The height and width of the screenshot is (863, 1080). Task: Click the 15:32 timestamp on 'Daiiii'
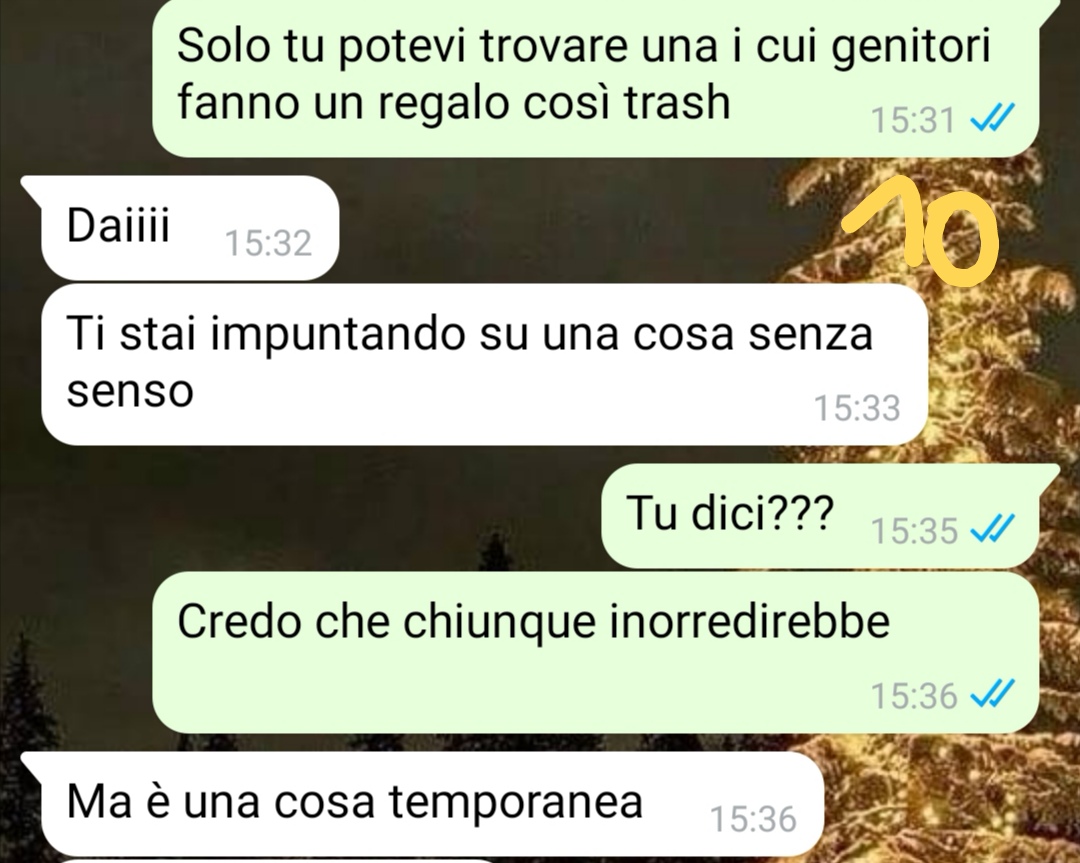coord(269,243)
